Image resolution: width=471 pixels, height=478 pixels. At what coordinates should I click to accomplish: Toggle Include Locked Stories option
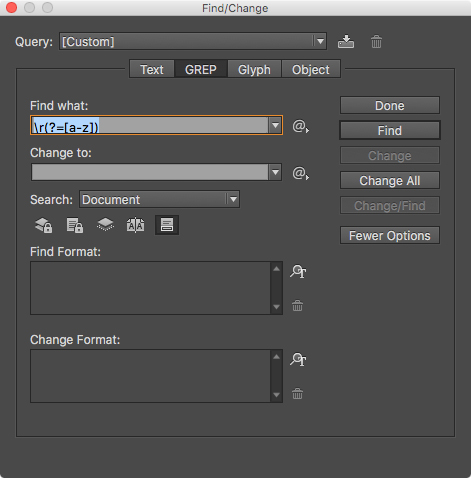[x=74, y=225]
